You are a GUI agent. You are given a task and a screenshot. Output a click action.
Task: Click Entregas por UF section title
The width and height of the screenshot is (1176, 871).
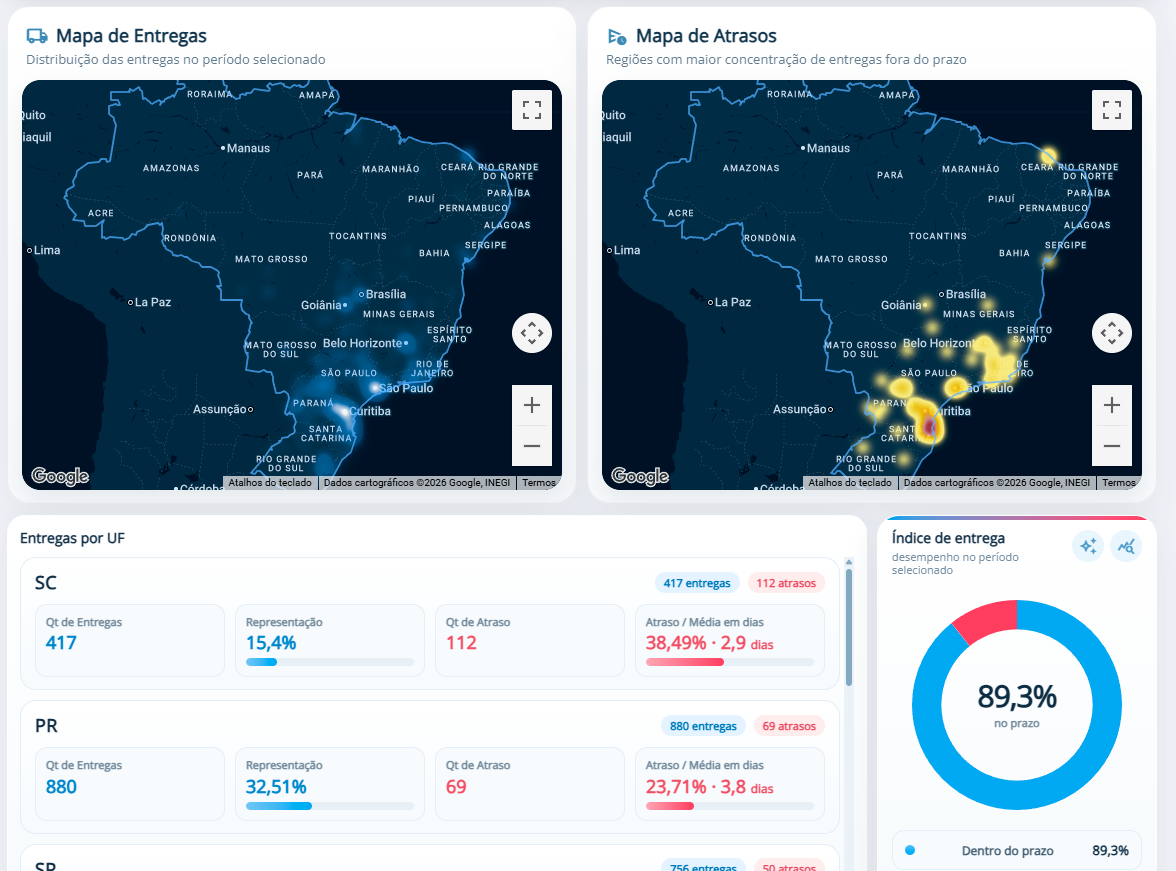(x=72, y=538)
